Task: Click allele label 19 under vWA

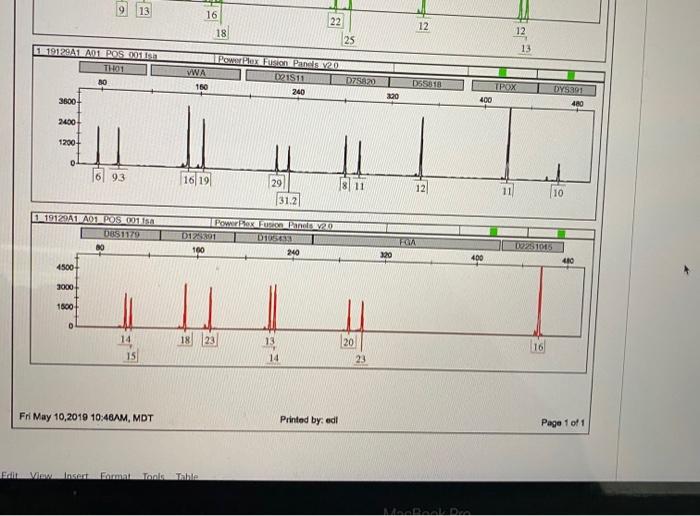Action: 204,181
